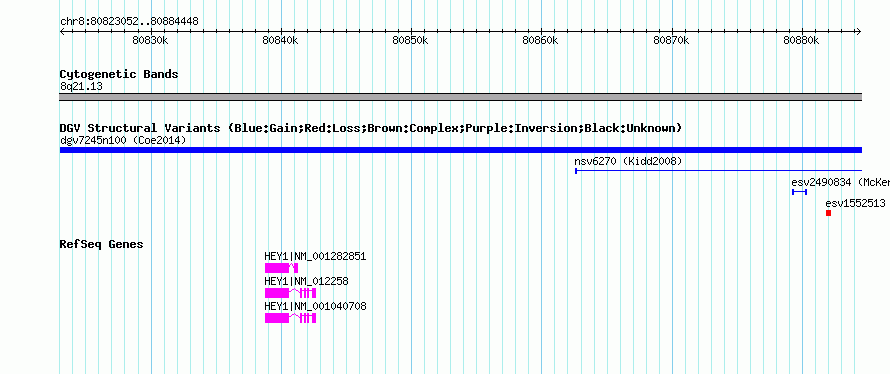Click the HEY1|NM_012258 text label
890x374 pixels.
click(x=307, y=281)
